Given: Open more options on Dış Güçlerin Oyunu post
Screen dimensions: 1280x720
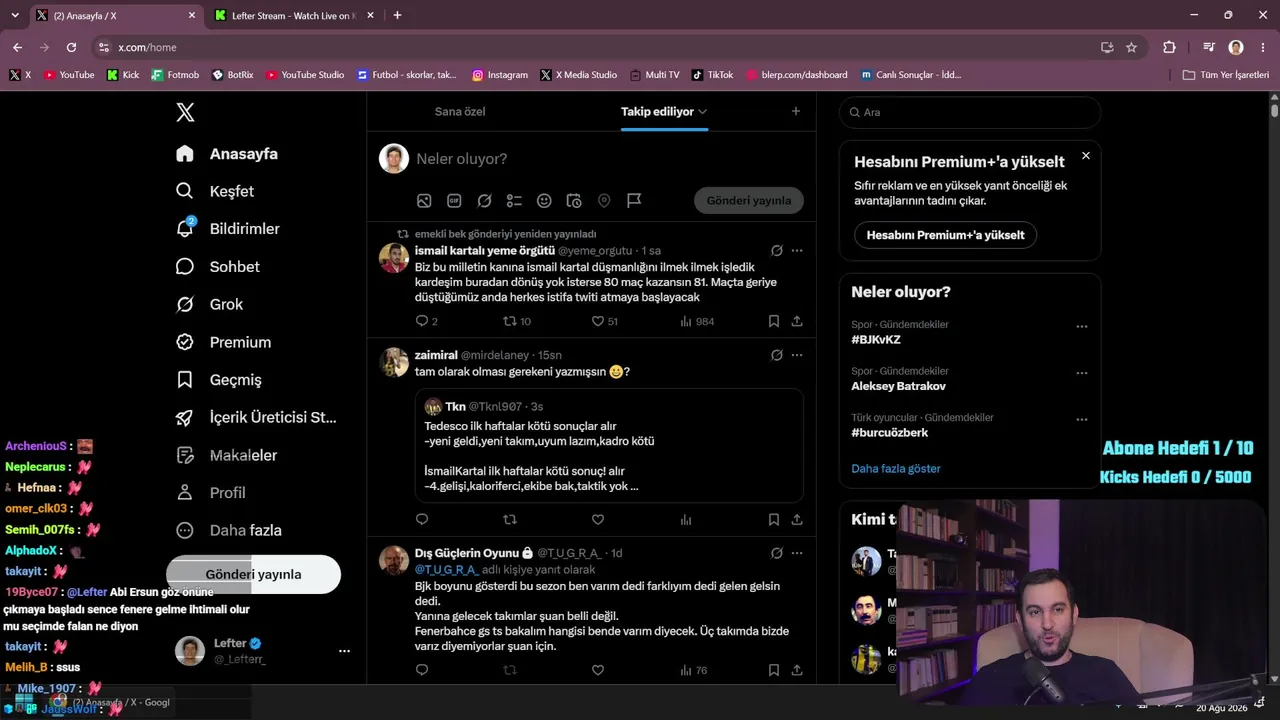Looking at the screenshot, I should (x=797, y=553).
